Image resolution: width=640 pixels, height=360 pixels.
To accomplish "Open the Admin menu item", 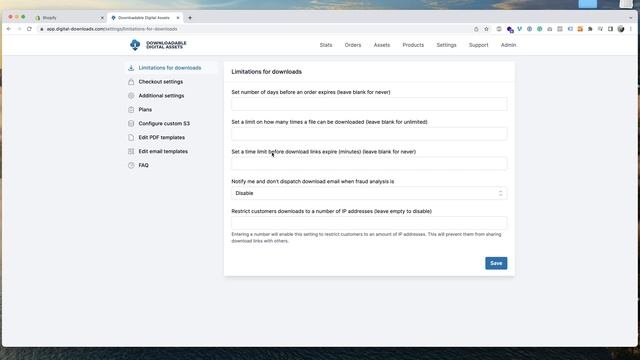I will pyautogui.click(x=508, y=45).
